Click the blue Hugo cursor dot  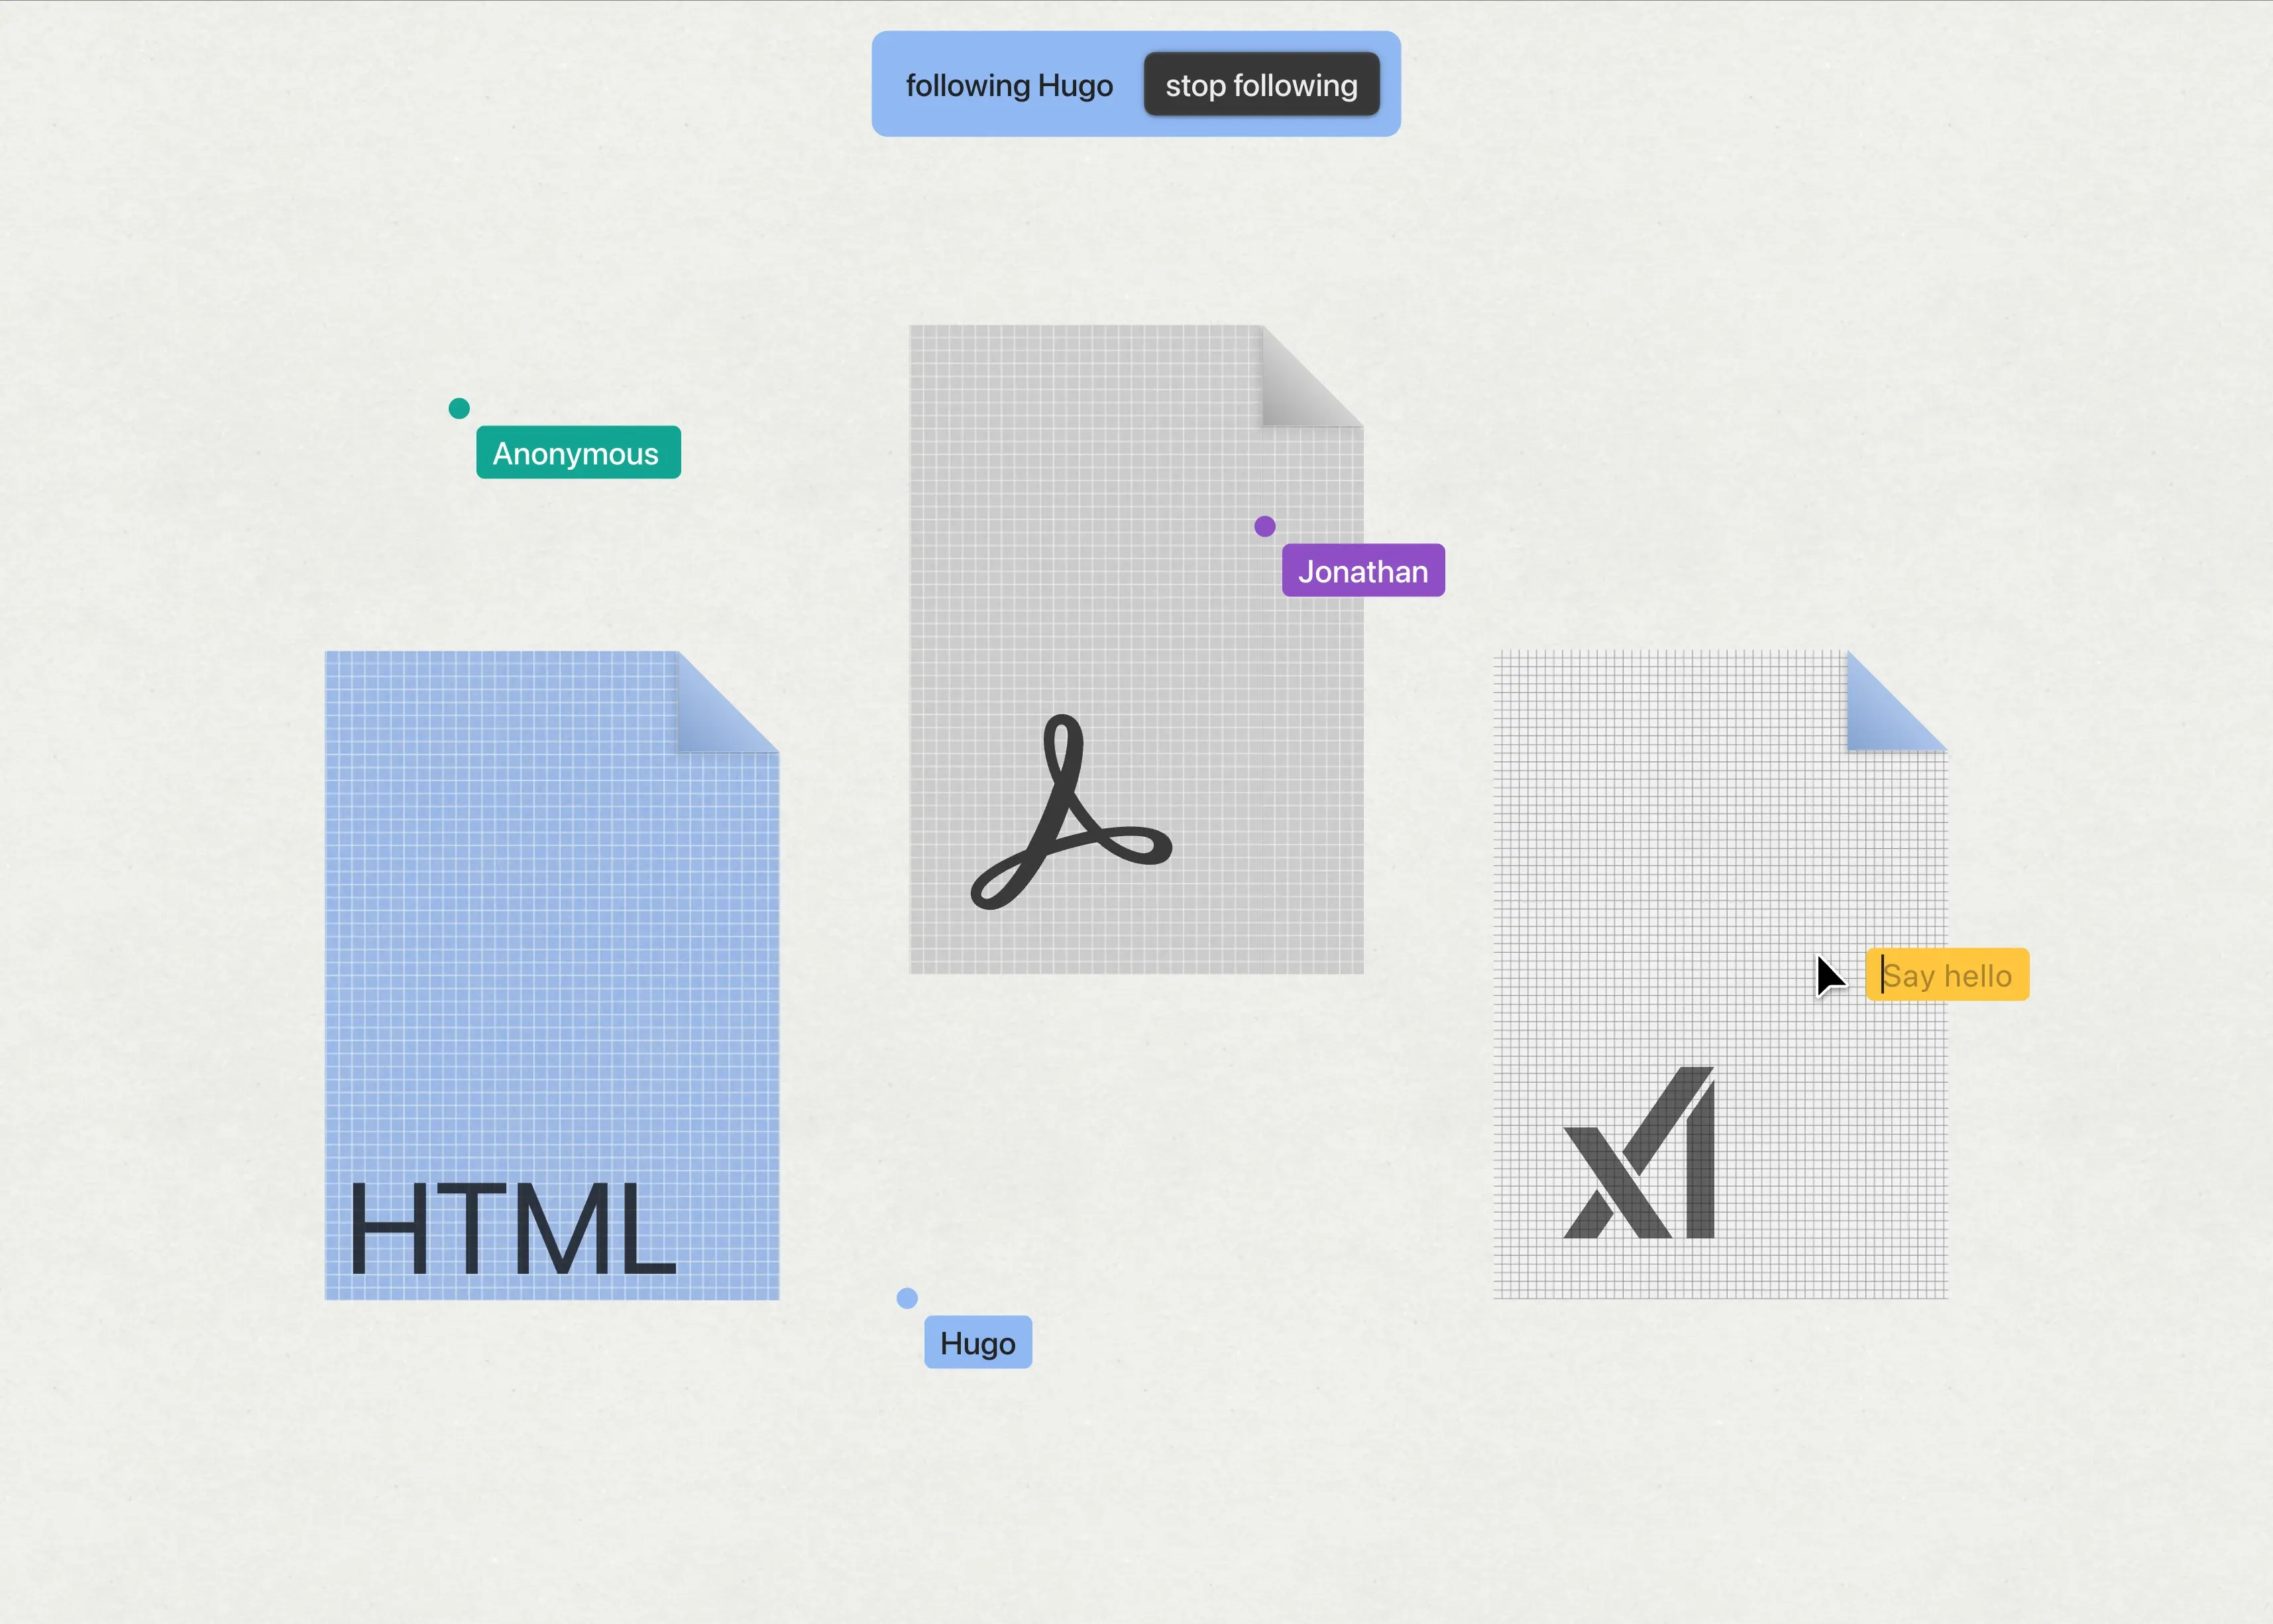(907, 1298)
